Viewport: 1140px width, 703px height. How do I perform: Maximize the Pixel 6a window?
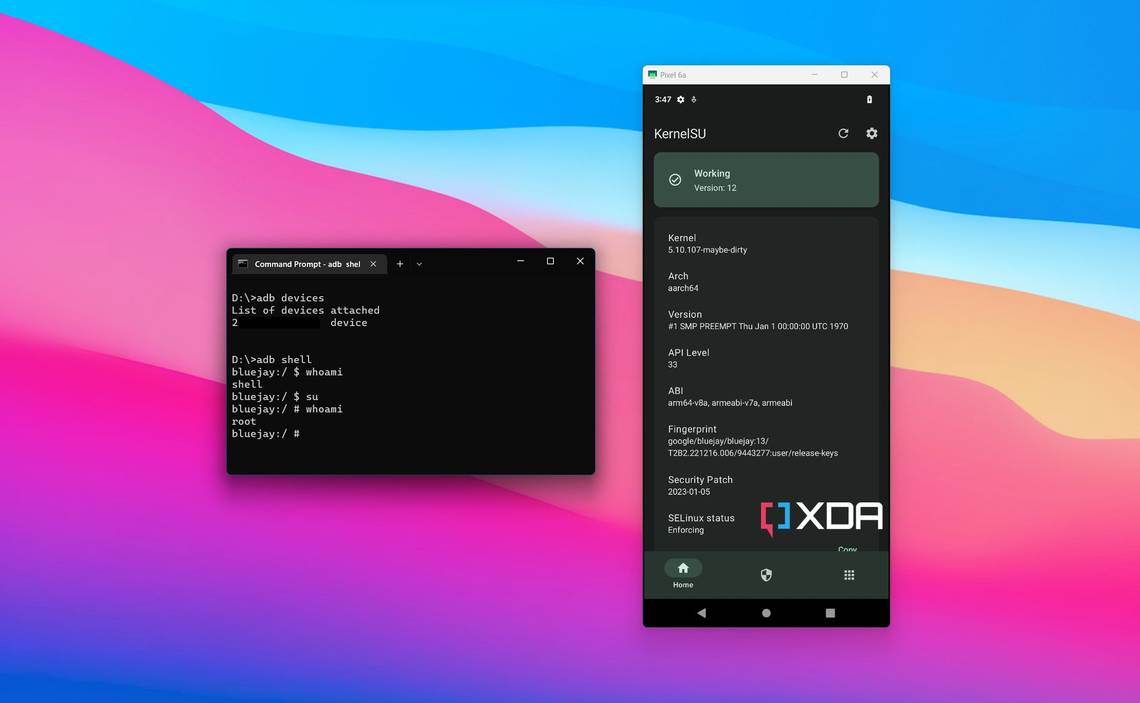point(844,75)
